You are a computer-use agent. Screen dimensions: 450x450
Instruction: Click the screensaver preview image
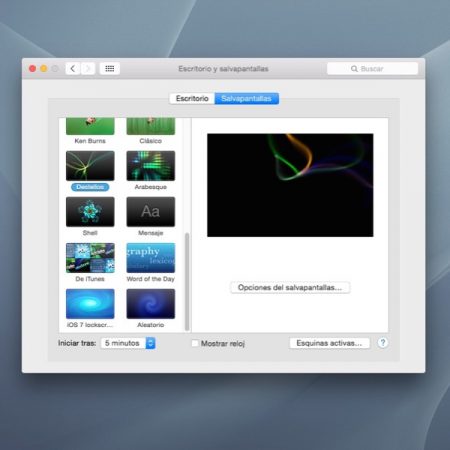(290, 185)
